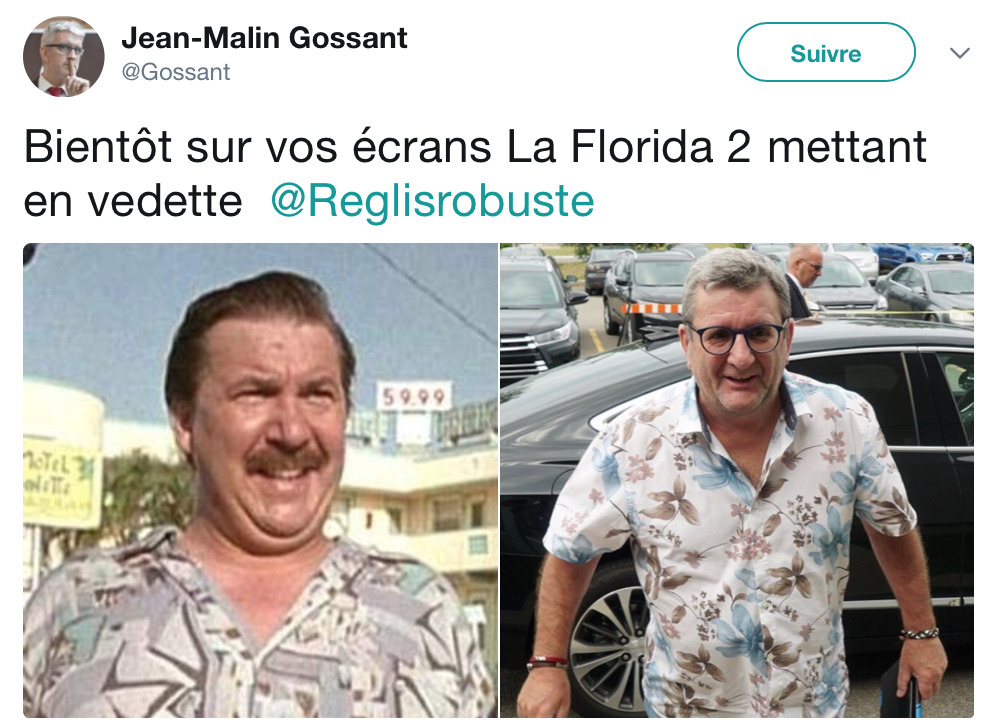The image size is (982, 724).
Task: Click the round glasses in right photo
Action: tap(737, 338)
